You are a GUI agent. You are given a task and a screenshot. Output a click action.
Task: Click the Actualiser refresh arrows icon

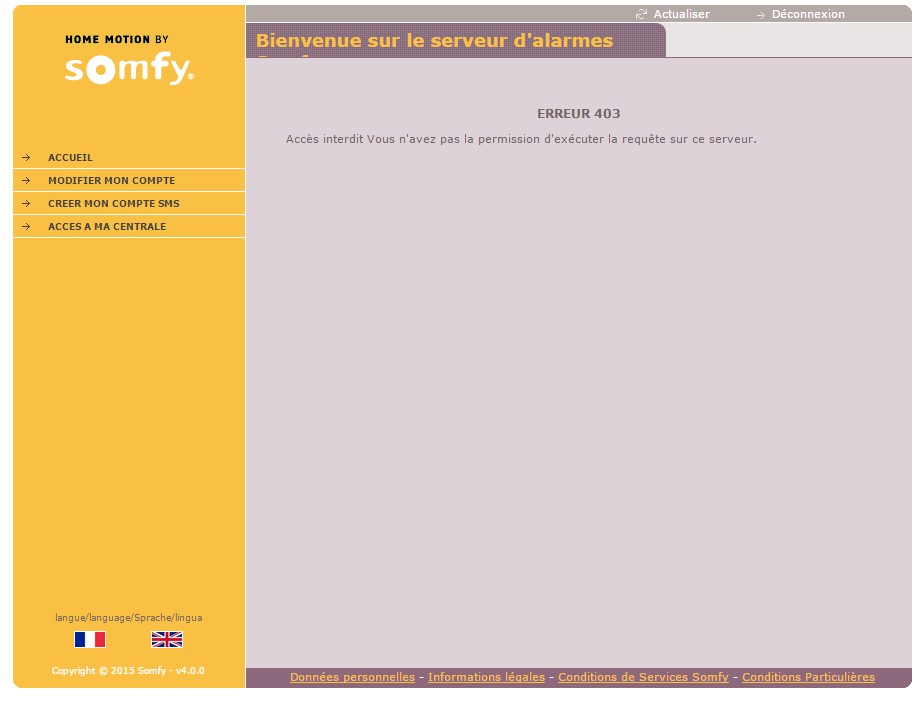click(x=641, y=14)
